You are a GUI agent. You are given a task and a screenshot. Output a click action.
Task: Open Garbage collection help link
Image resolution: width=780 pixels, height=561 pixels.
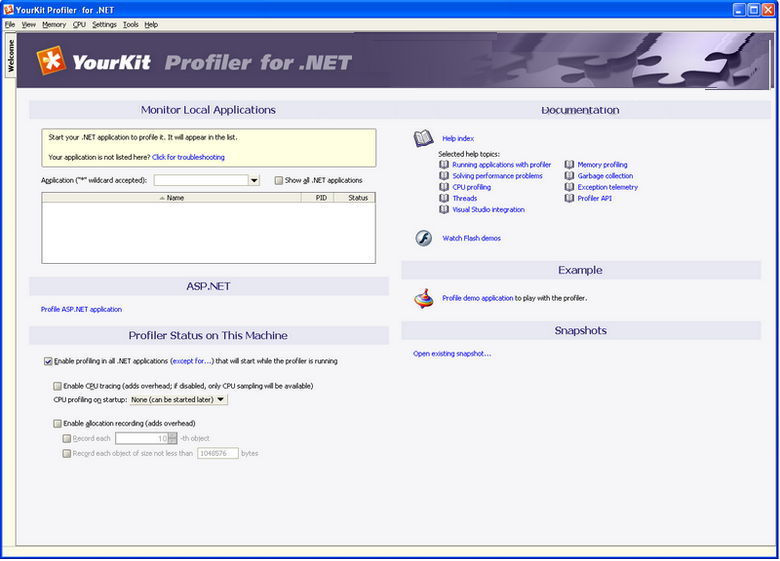(x=605, y=176)
